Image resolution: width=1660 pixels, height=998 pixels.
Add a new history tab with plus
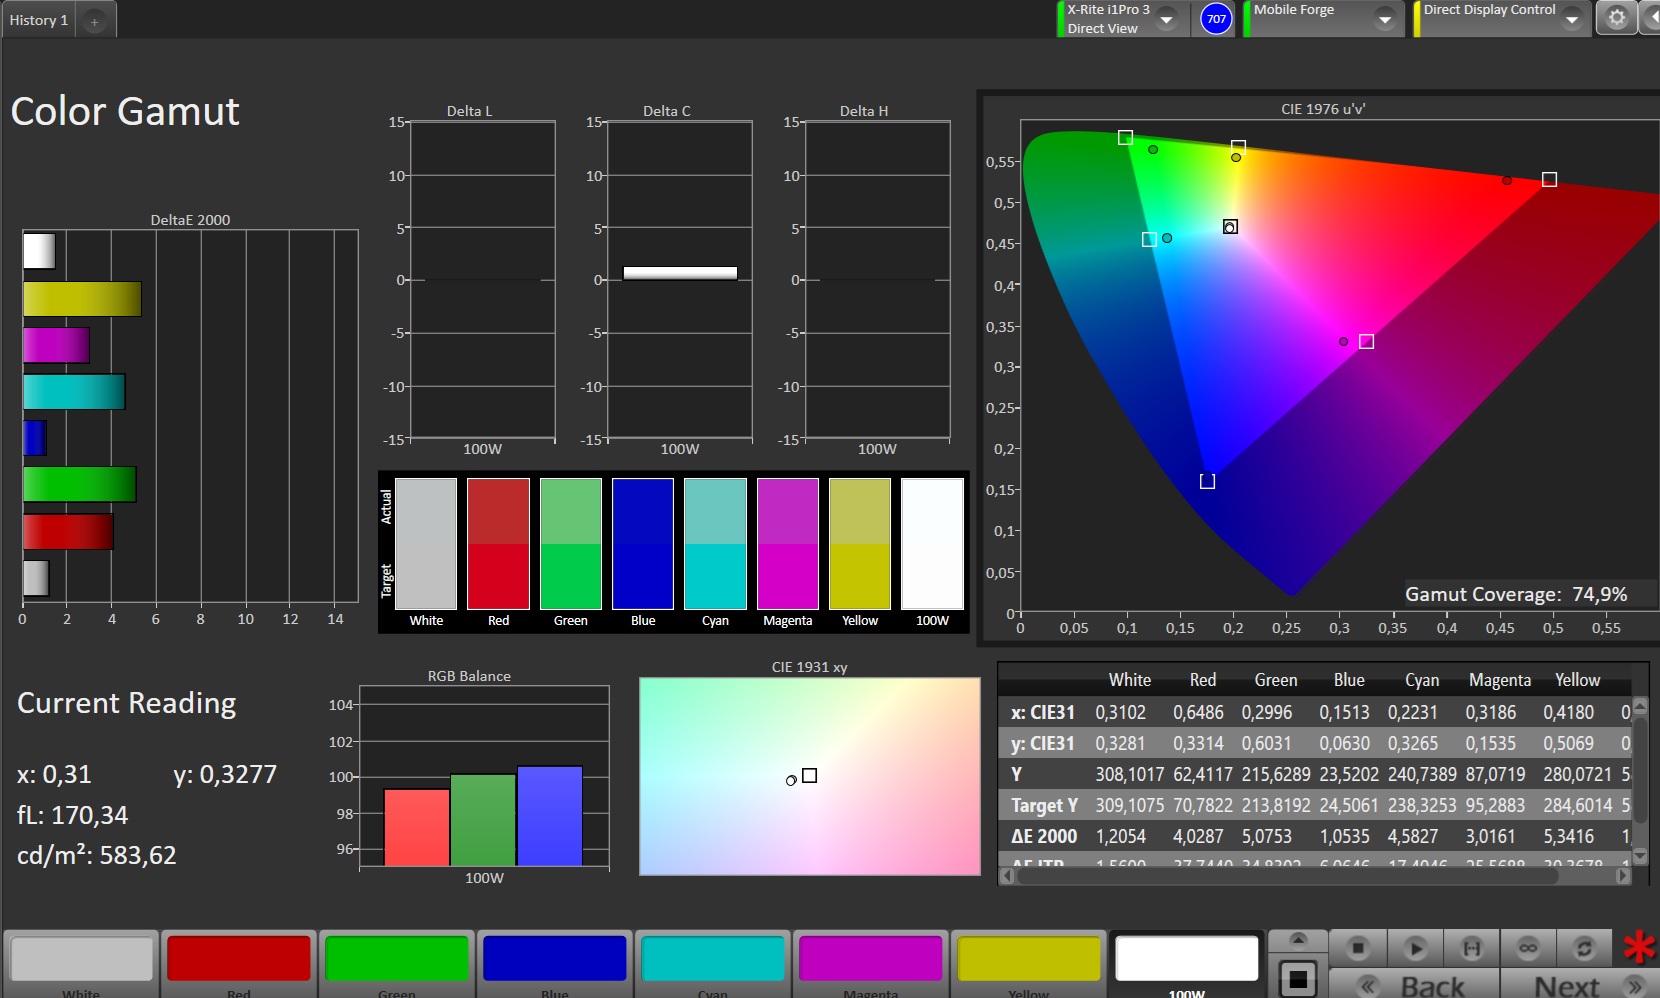coord(94,21)
